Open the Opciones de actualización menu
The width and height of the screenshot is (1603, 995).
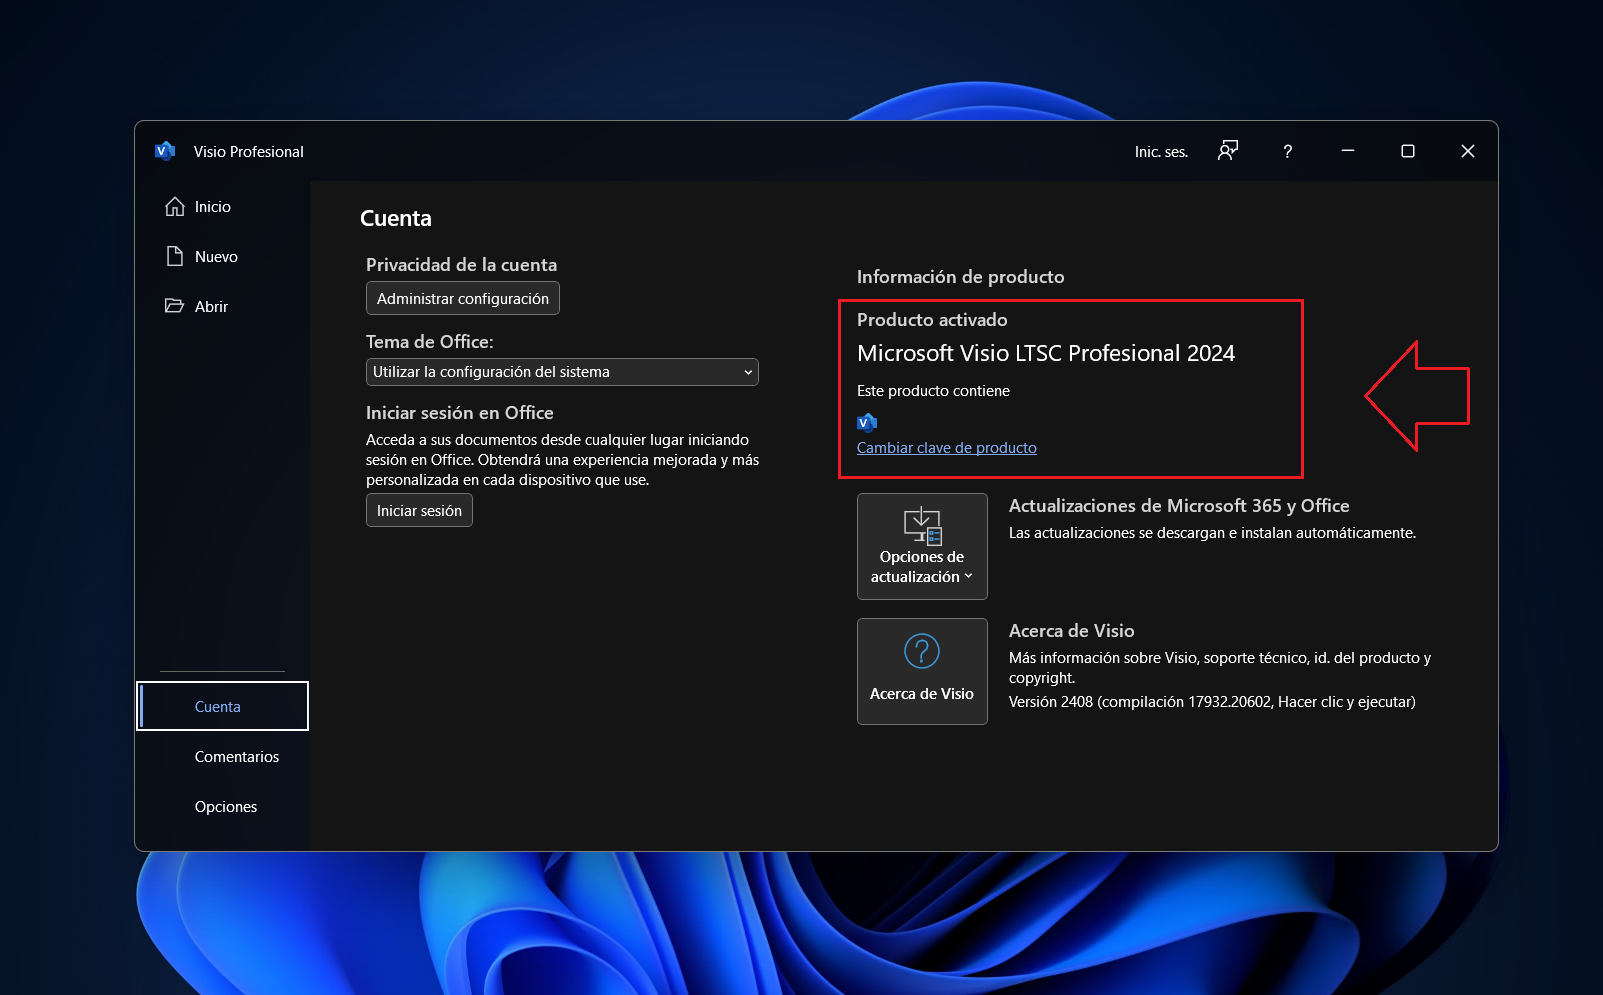(x=922, y=546)
